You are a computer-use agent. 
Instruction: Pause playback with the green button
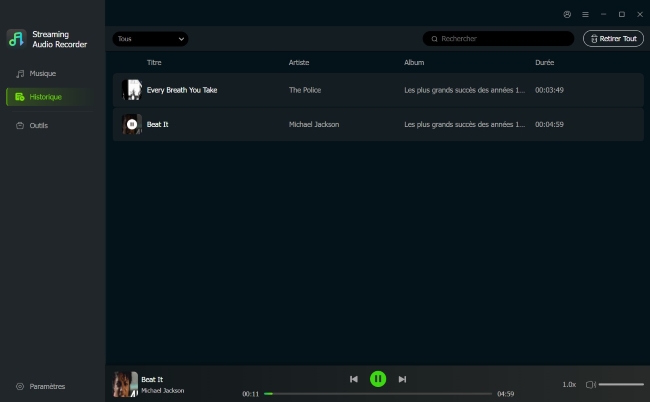click(x=378, y=379)
